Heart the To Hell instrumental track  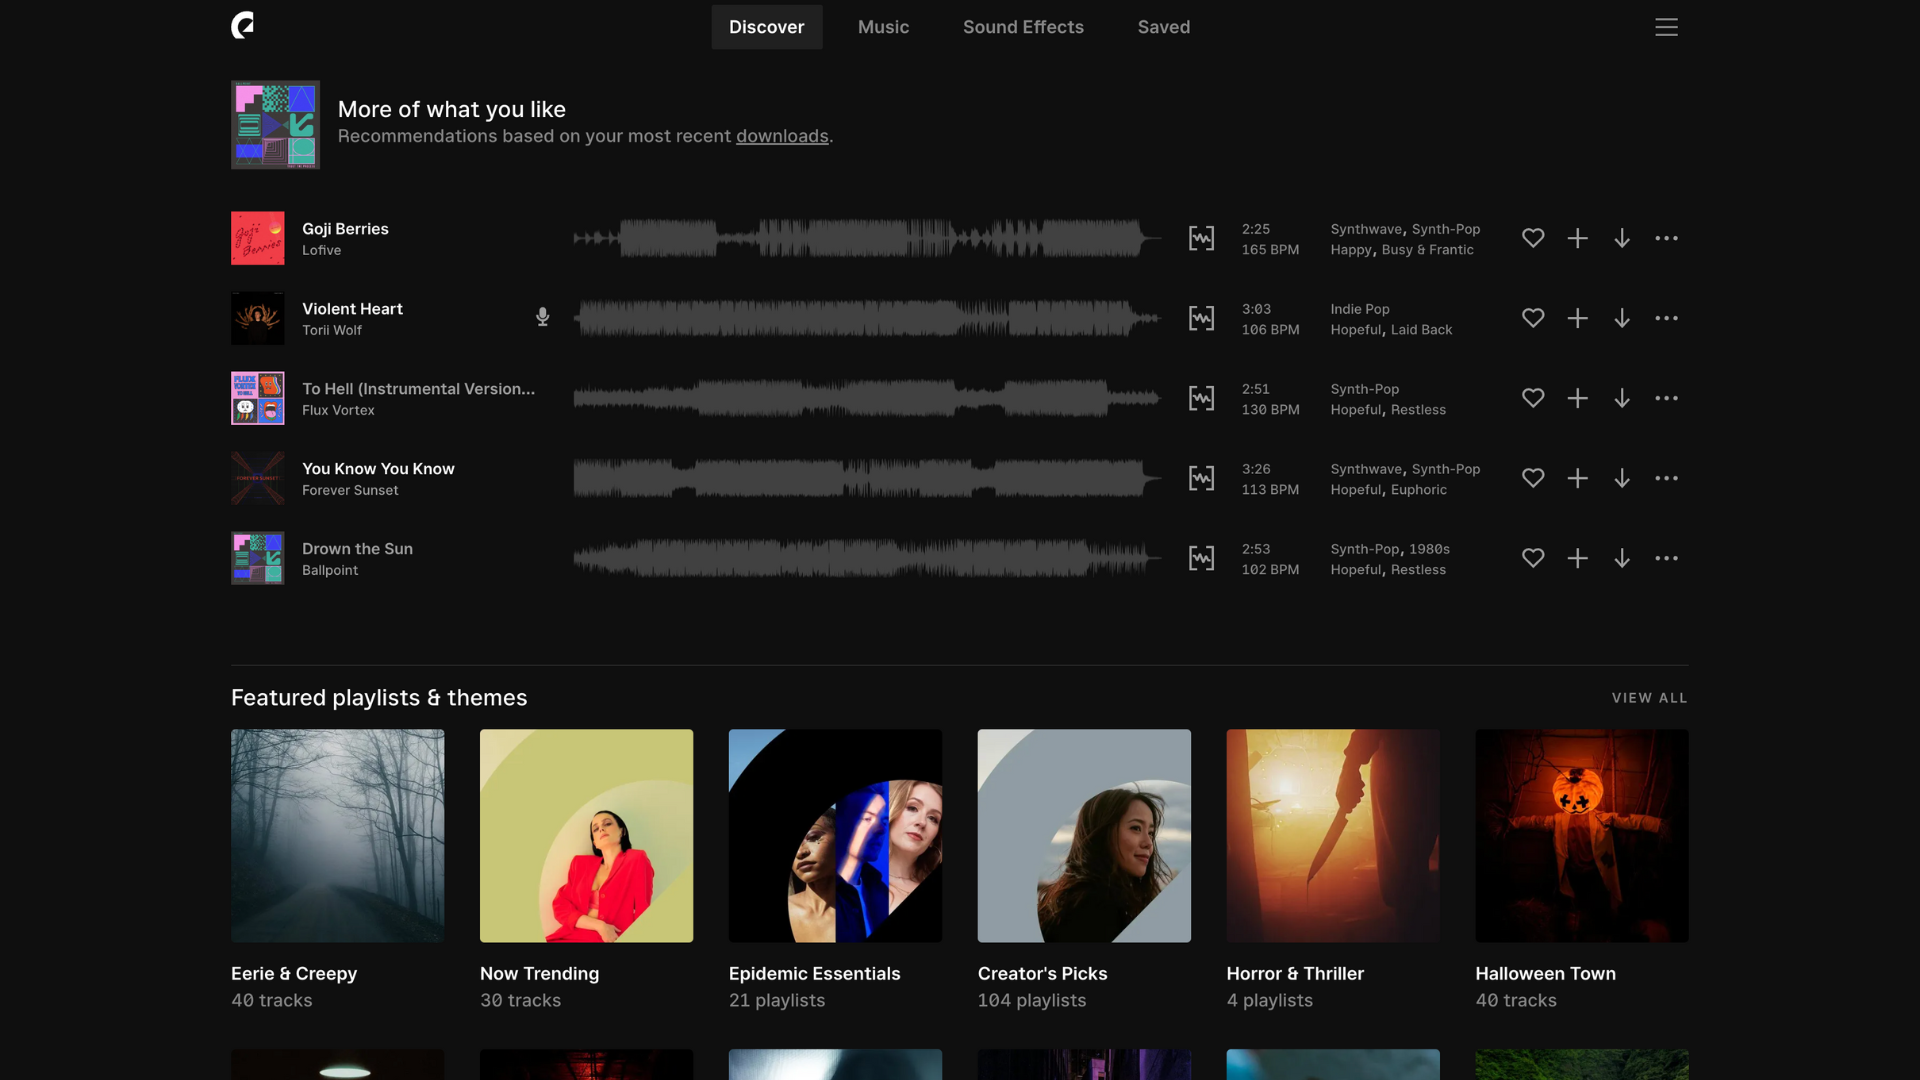point(1533,398)
